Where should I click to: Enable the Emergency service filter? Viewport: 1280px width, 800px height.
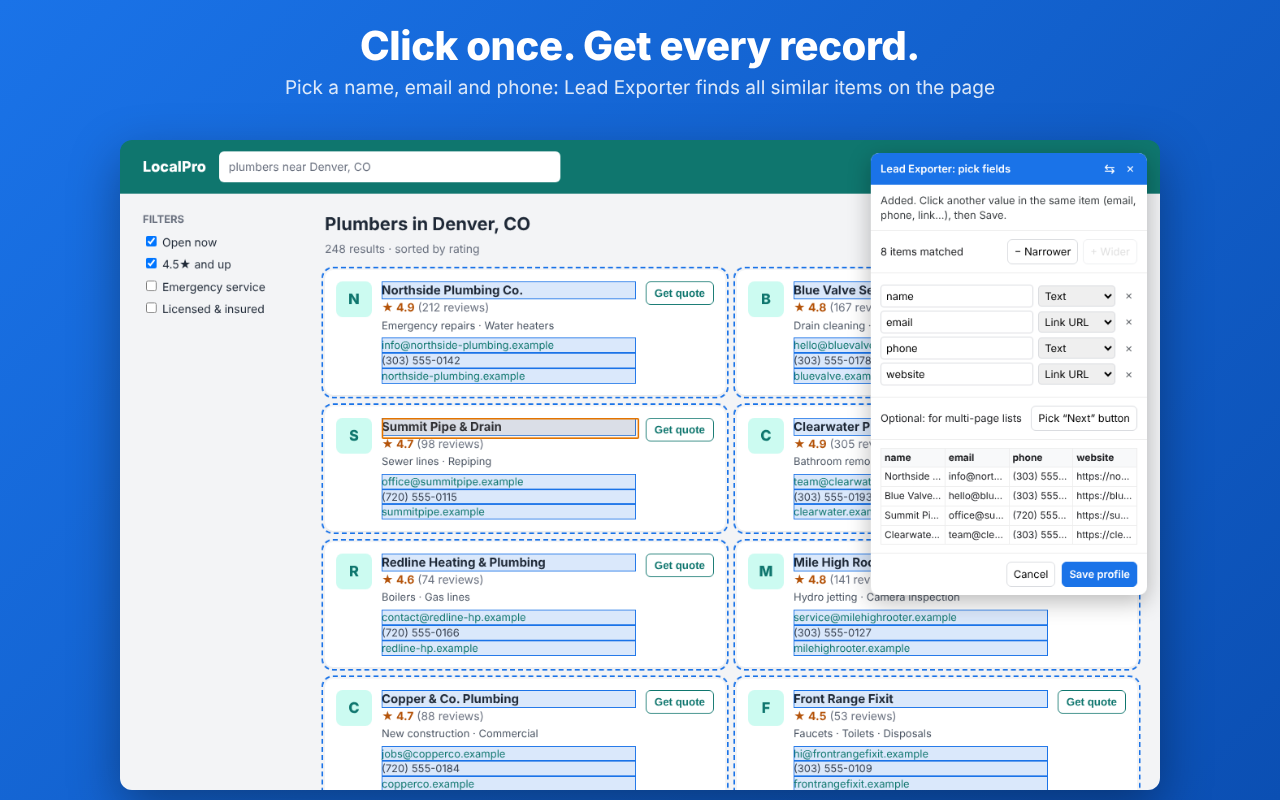151,286
